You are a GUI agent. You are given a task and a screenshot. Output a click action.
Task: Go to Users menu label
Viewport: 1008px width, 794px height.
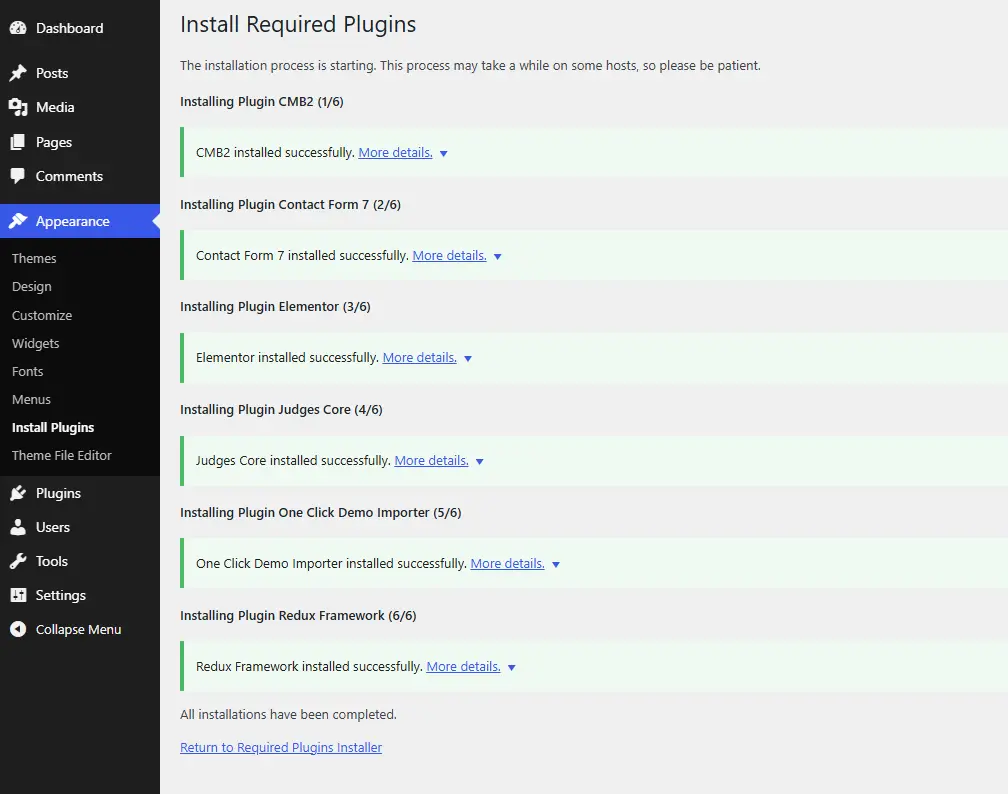53,527
